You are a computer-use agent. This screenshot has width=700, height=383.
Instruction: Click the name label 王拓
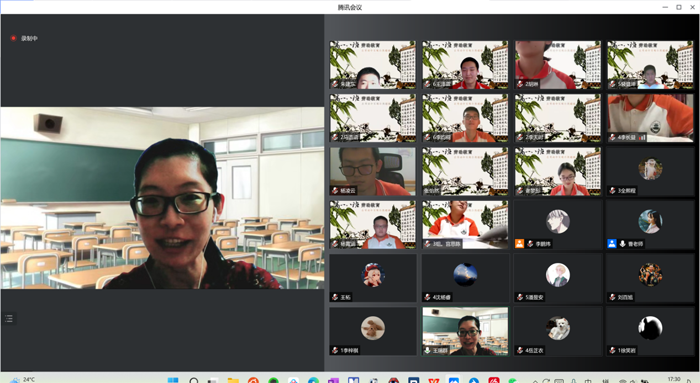pyautogui.click(x=346, y=297)
